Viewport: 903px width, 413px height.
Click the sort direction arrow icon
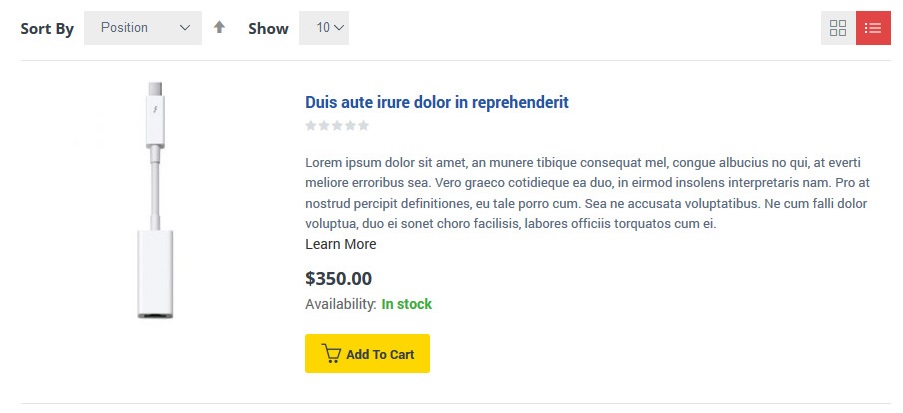(220, 28)
